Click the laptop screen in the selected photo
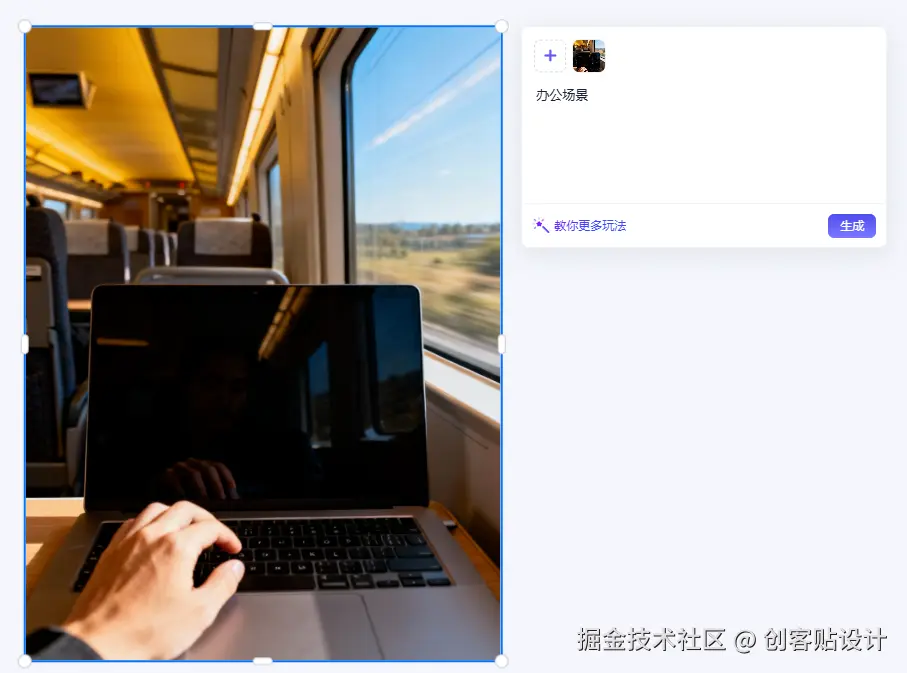 click(257, 396)
